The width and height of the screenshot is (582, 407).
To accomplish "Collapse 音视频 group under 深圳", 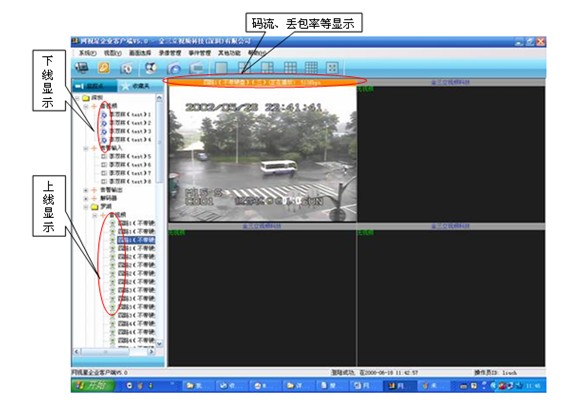I will click(x=86, y=106).
